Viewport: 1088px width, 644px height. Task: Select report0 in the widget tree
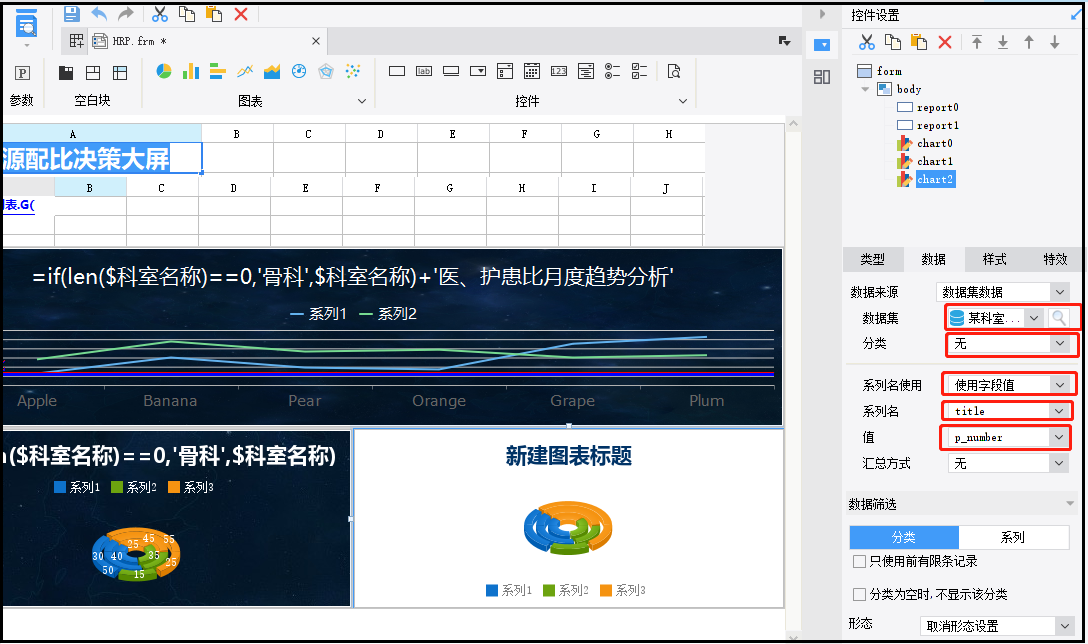(x=937, y=108)
